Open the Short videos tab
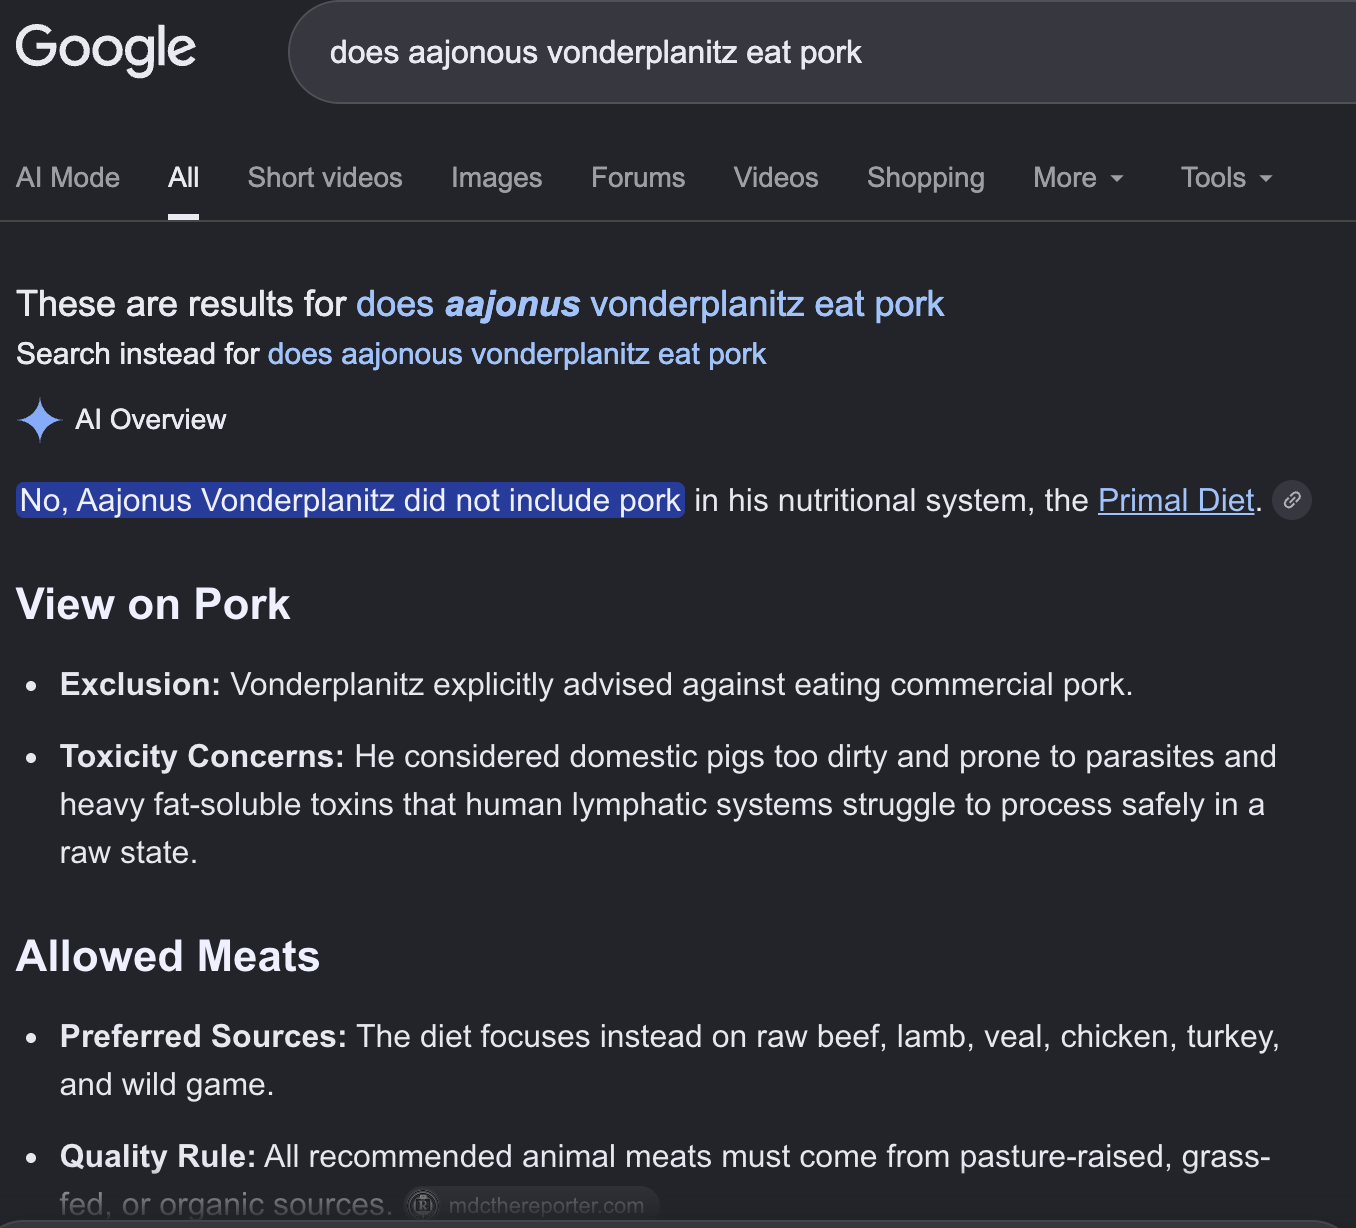This screenshot has width=1356, height=1228. point(325,178)
